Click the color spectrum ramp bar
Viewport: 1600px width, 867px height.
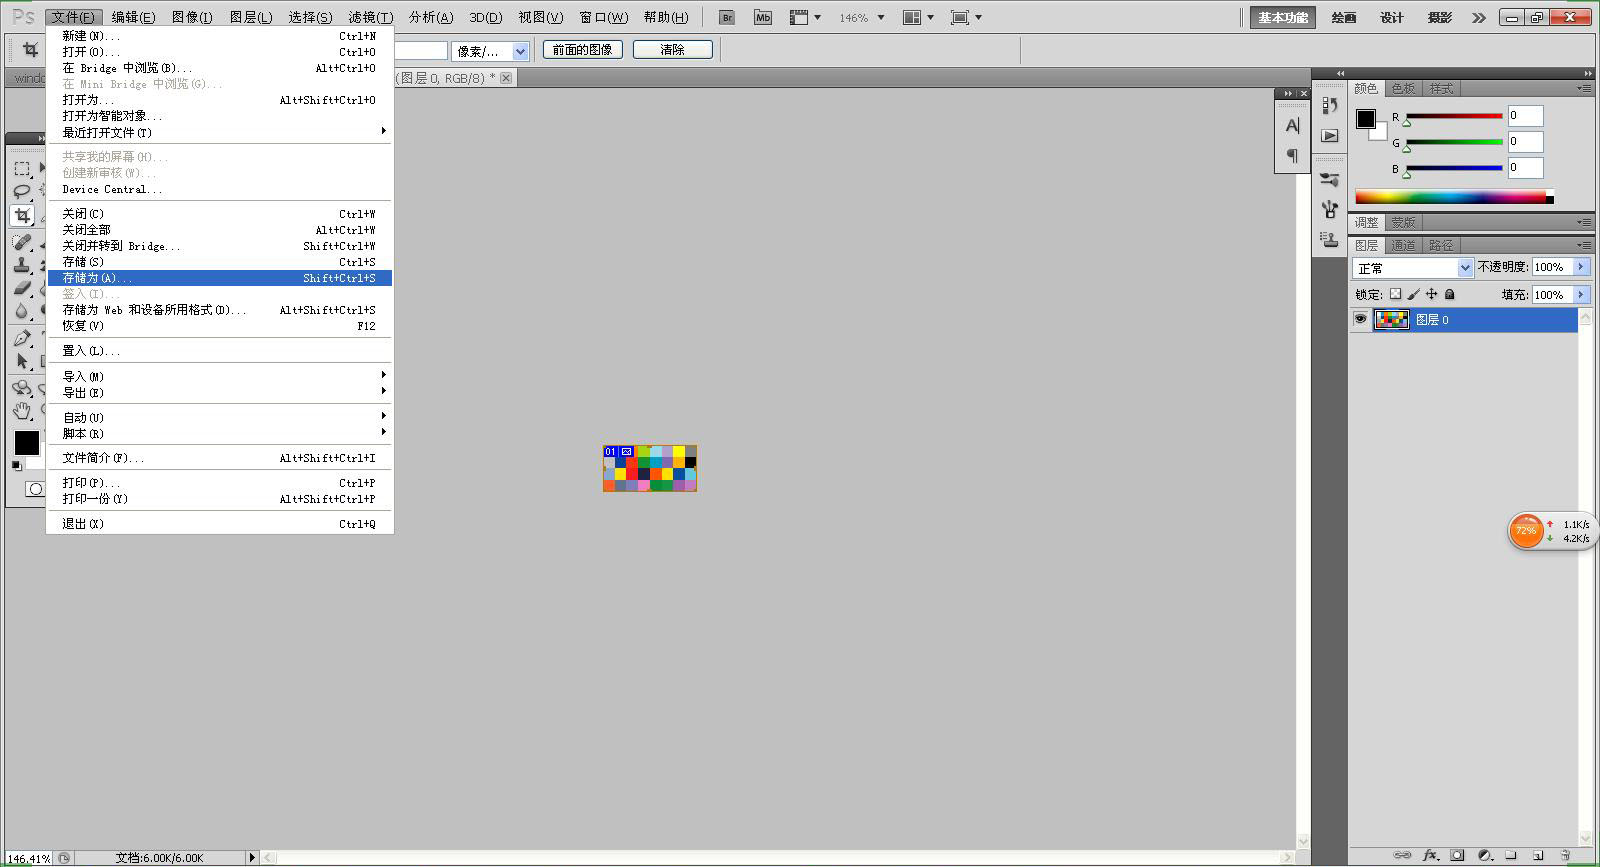(x=1454, y=197)
